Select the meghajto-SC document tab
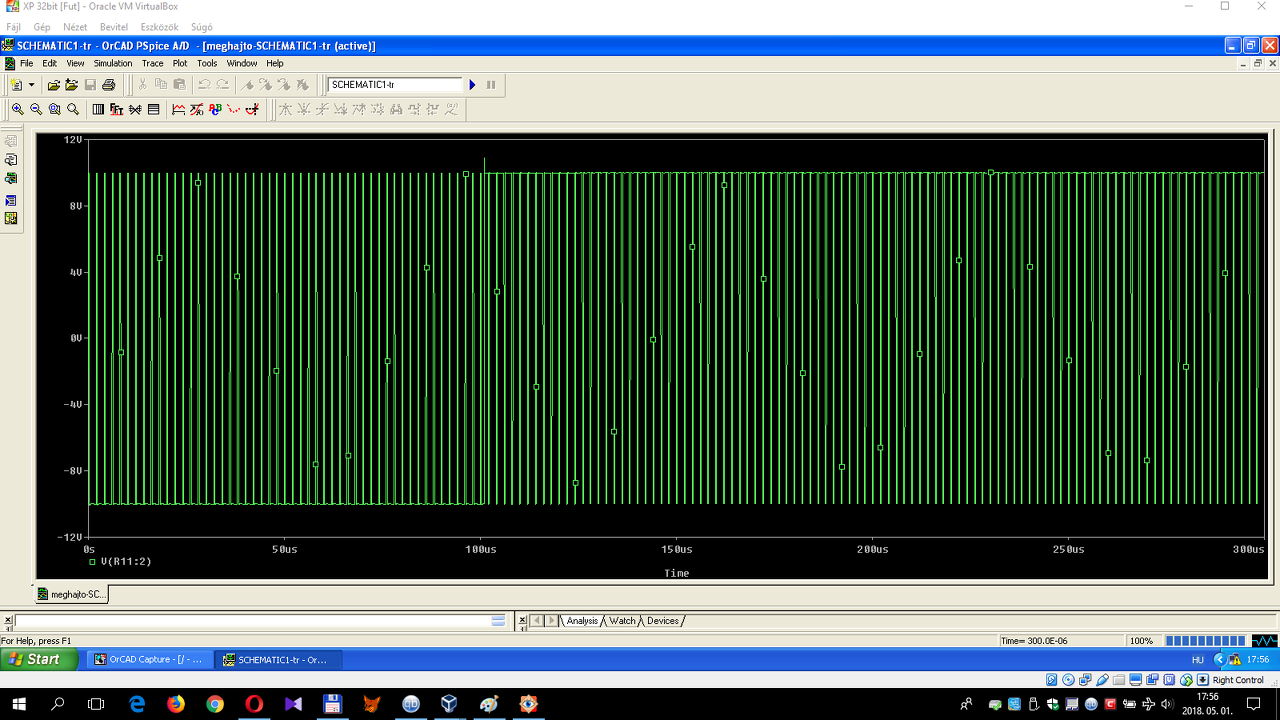 coord(72,594)
